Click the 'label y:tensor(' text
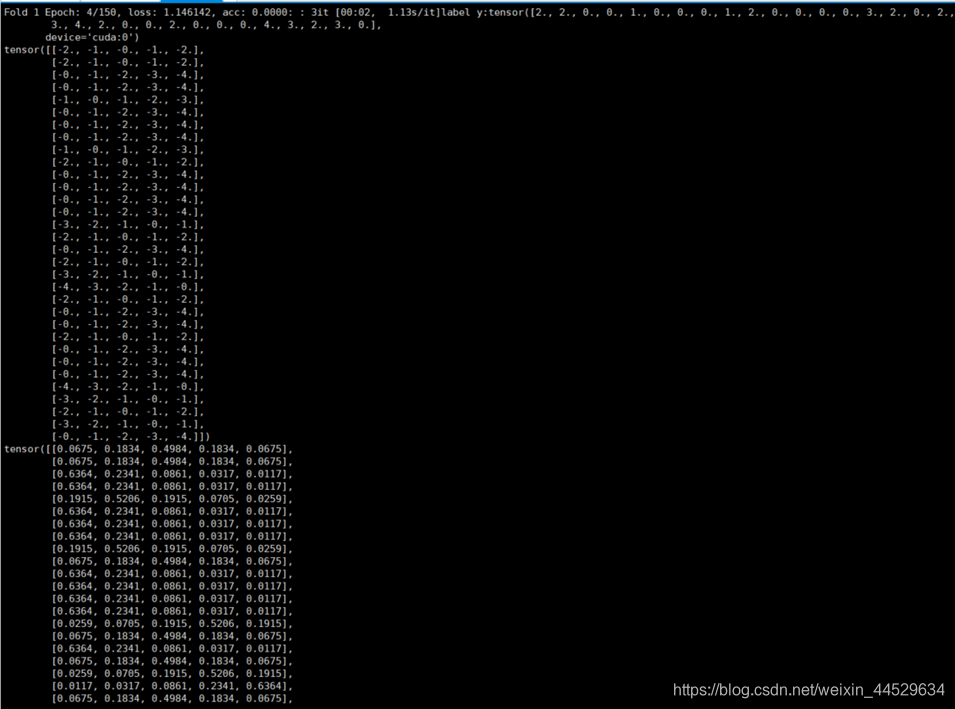This screenshot has height=709, width=955. 485,12
